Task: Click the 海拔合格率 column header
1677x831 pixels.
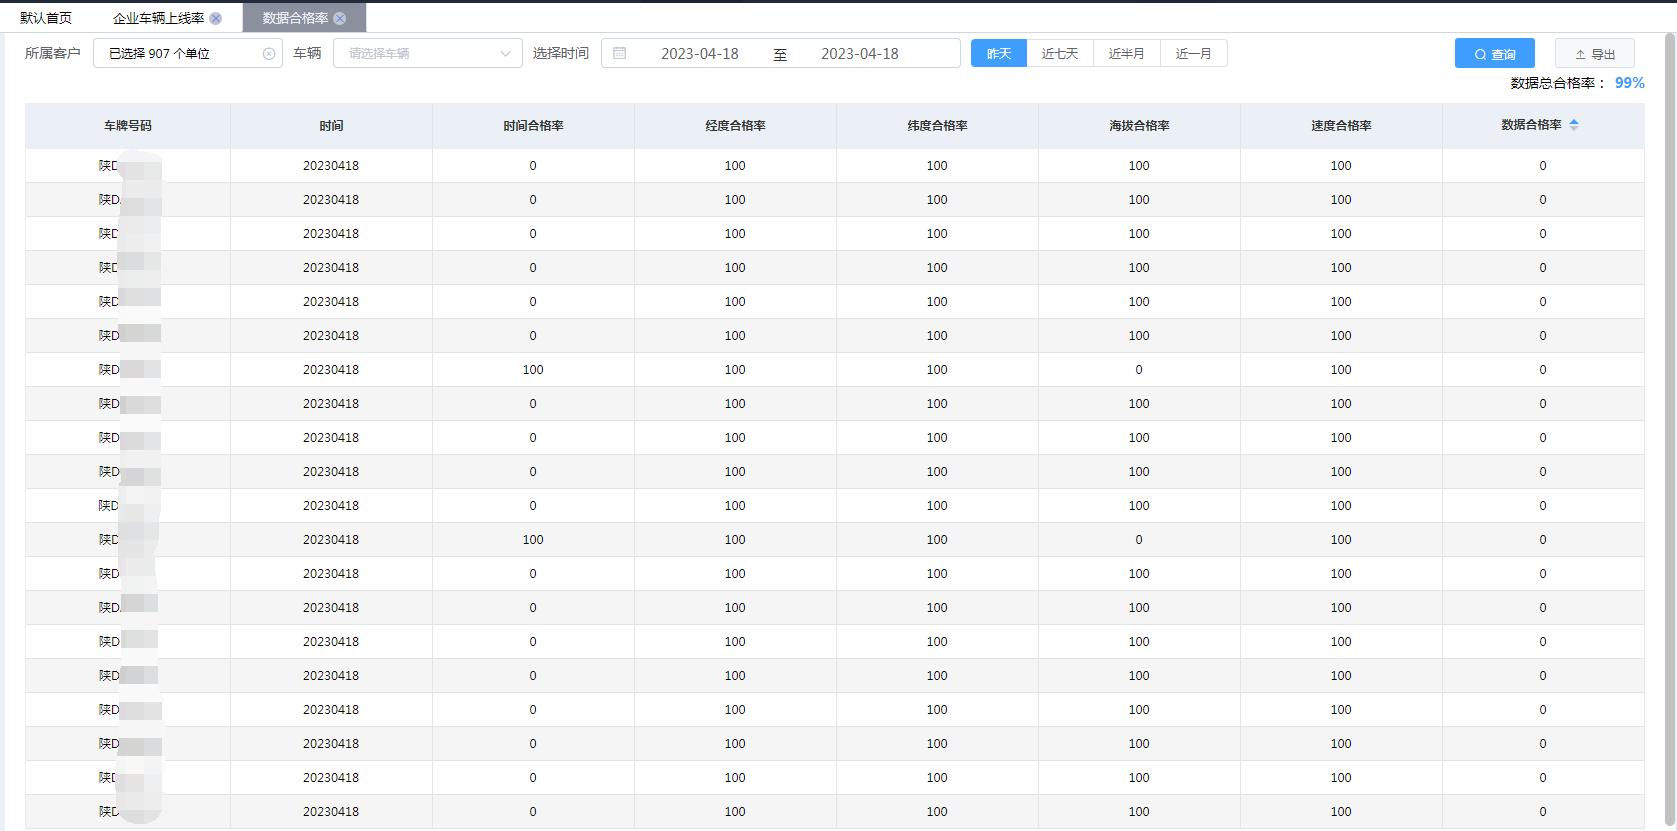Action: pyautogui.click(x=1139, y=126)
